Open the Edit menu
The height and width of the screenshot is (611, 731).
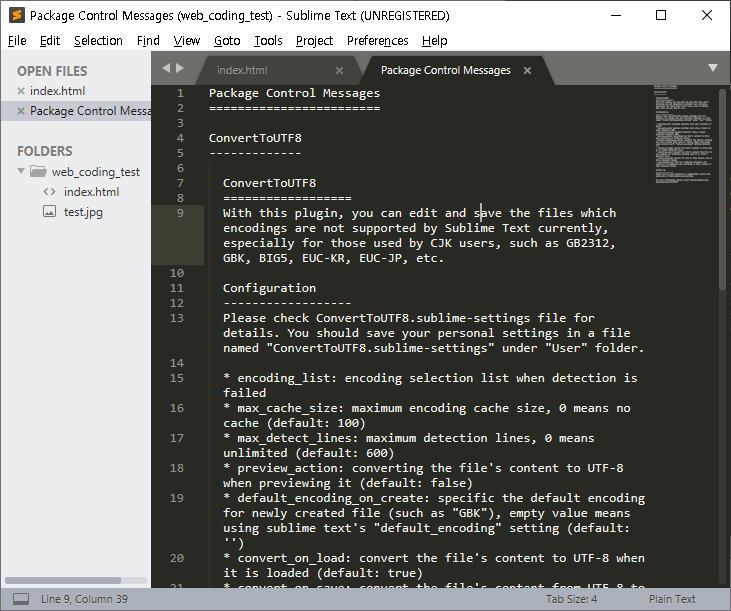pyautogui.click(x=50, y=41)
